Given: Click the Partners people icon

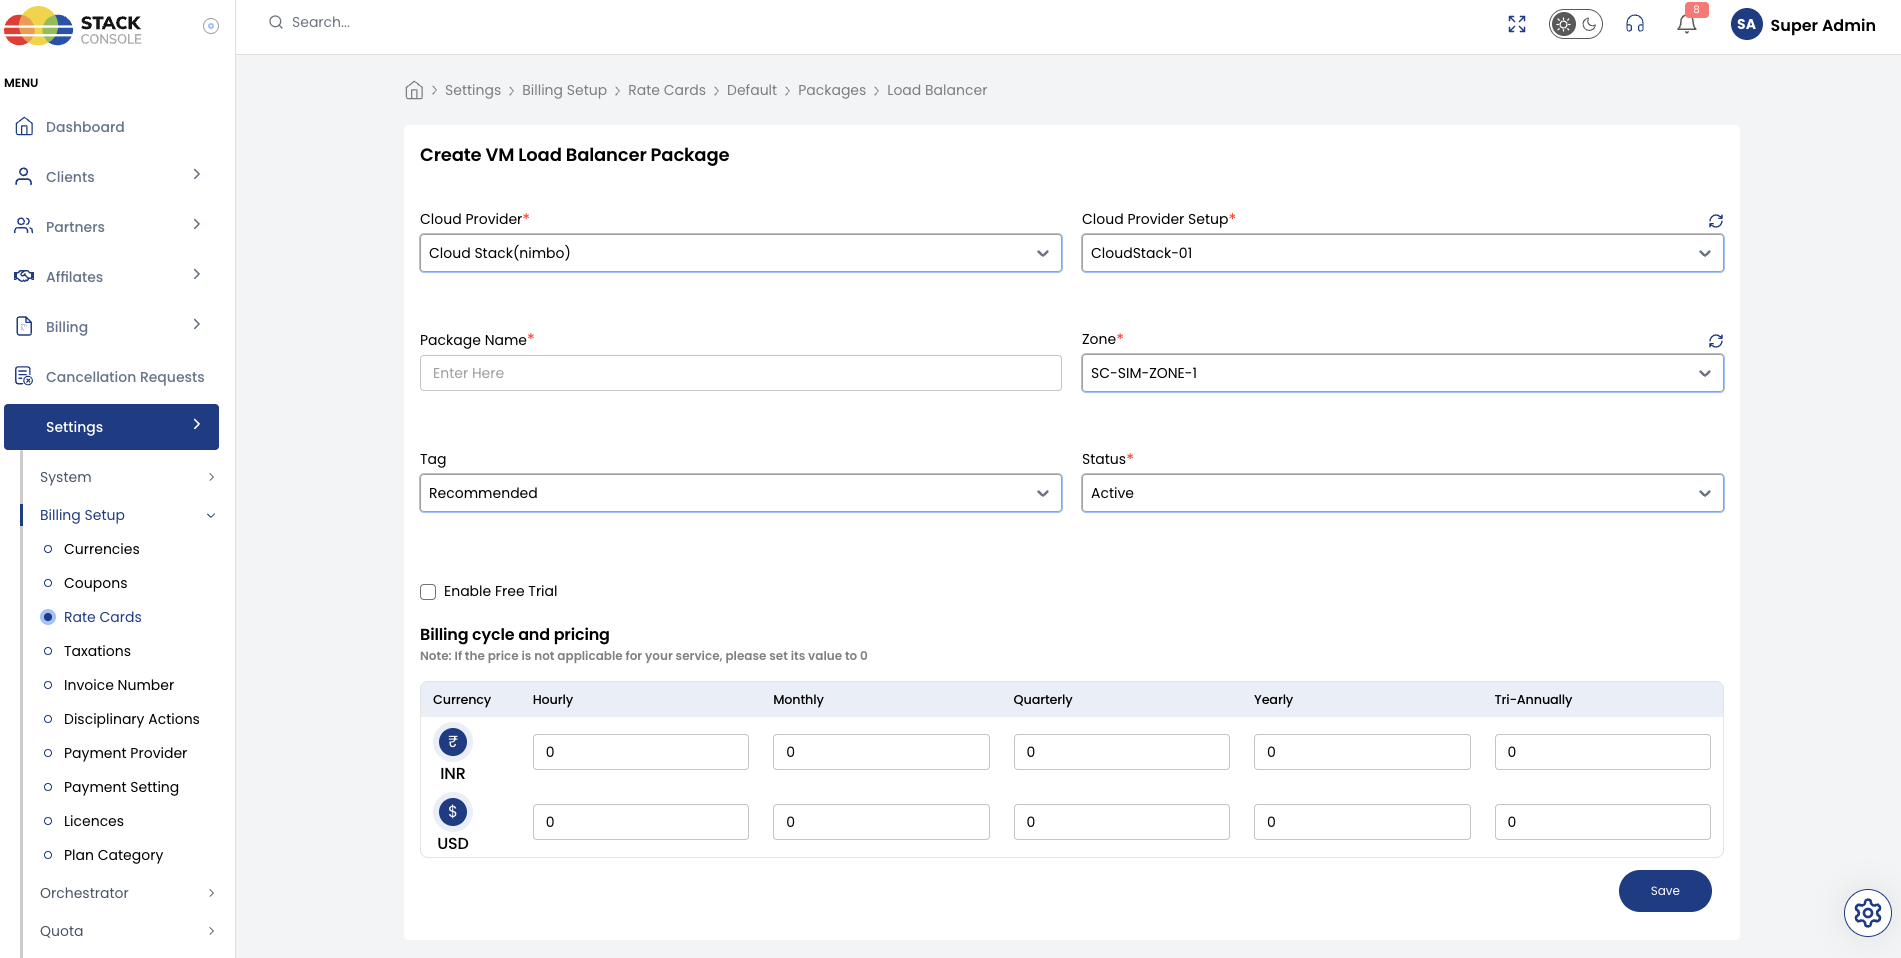Looking at the screenshot, I should pos(24,227).
